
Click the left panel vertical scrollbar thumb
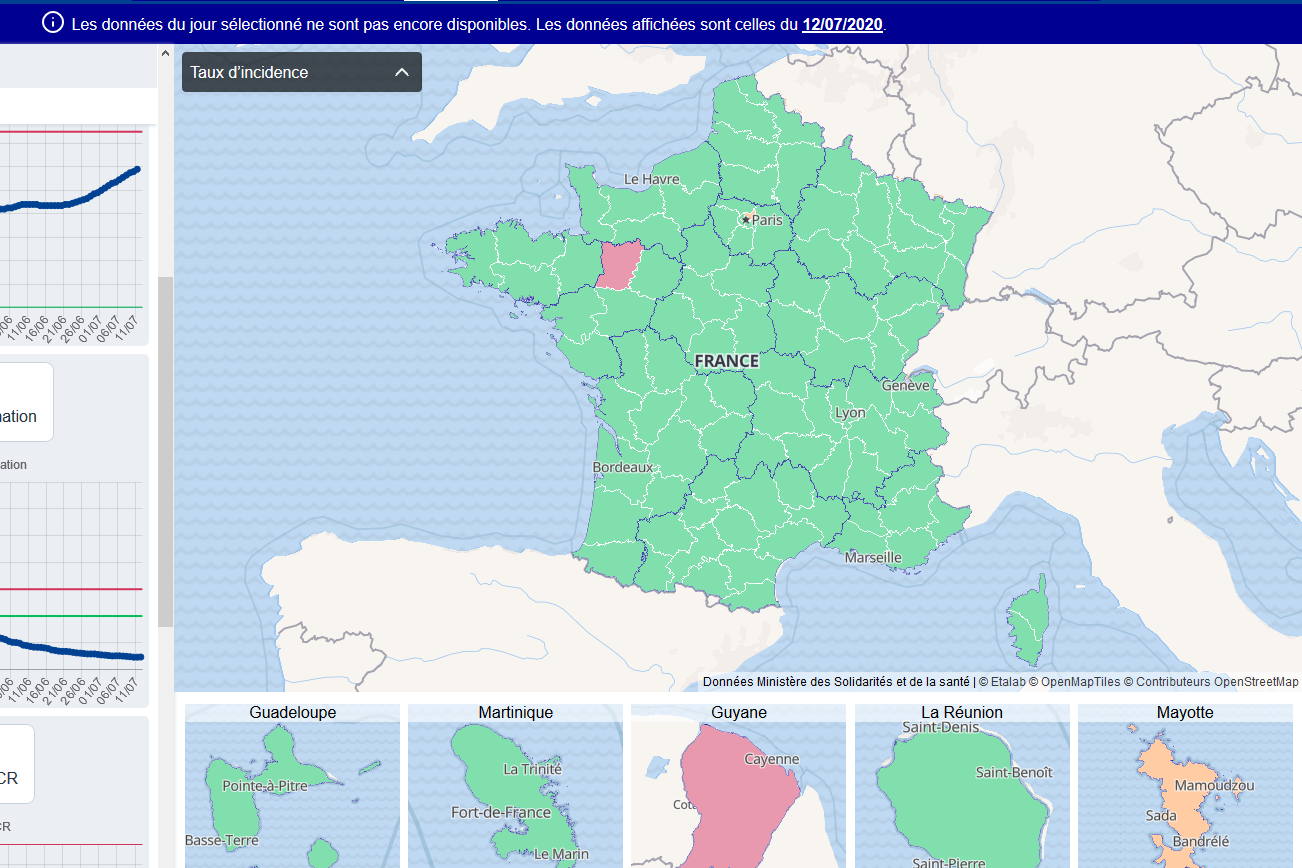tap(165, 450)
